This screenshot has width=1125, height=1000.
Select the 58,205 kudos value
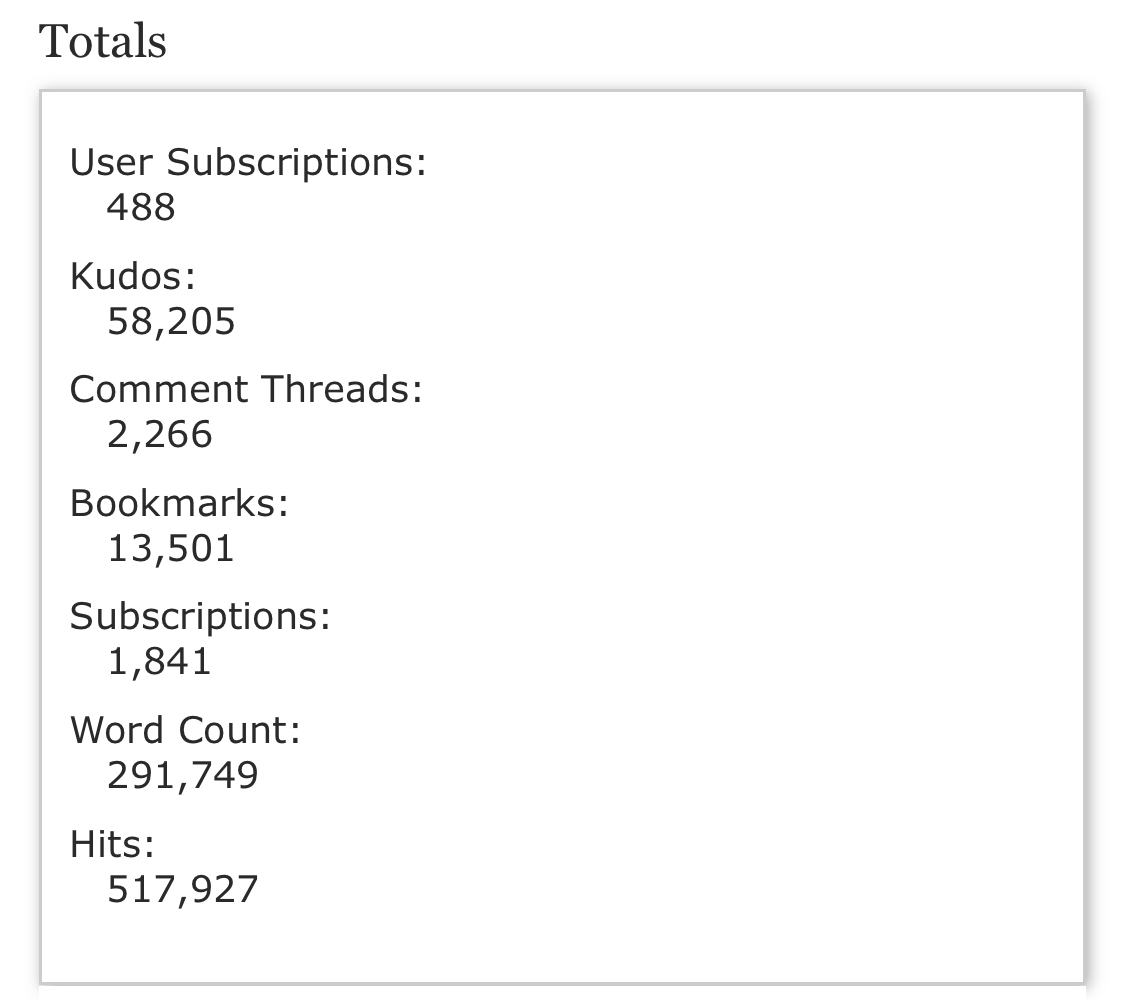(171, 321)
